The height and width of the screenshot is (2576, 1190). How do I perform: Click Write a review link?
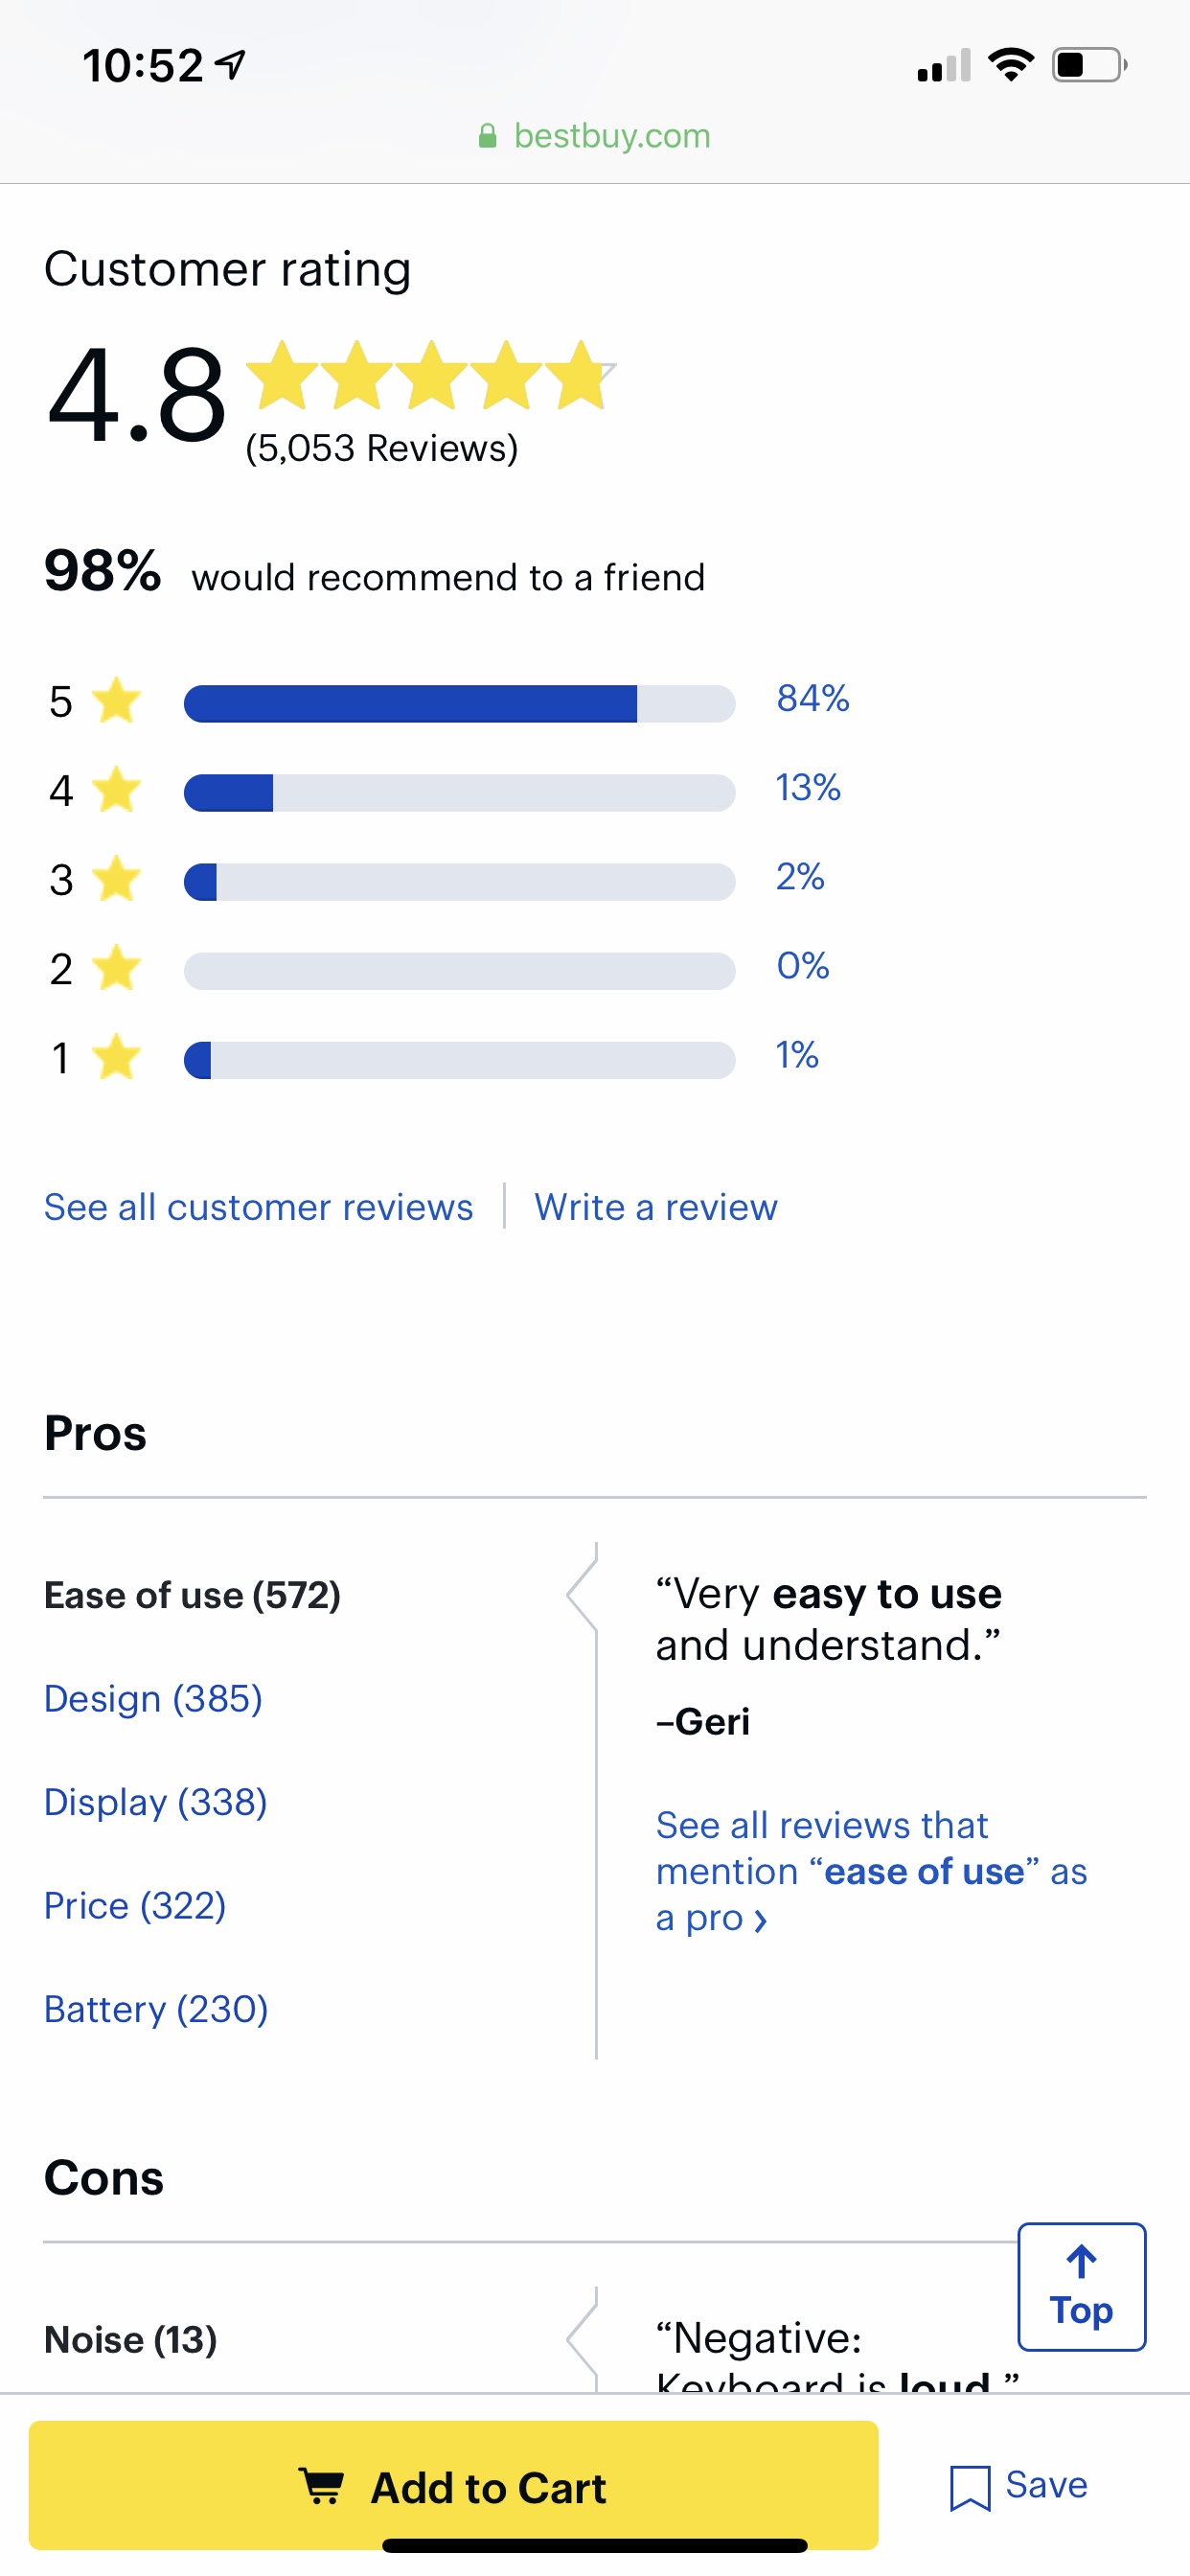(x=655, y=1207)
